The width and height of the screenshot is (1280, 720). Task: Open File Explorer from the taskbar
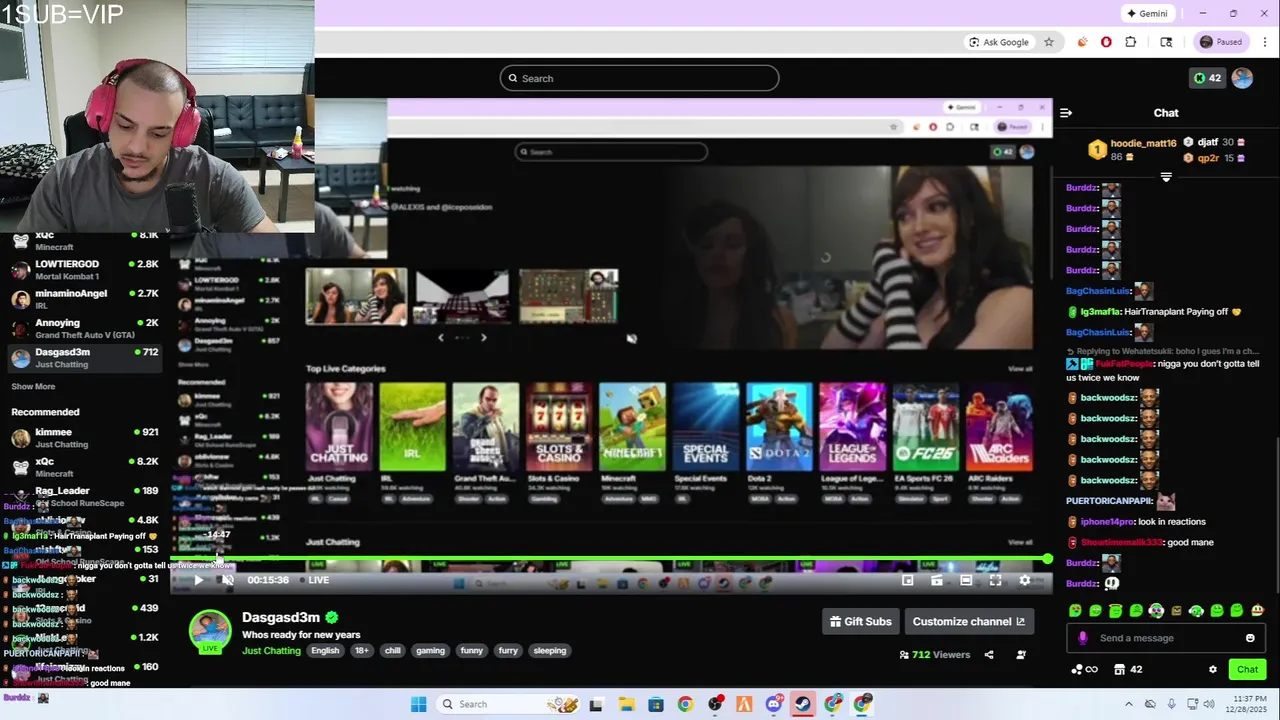pyautogui.click(x=626, y=704)
